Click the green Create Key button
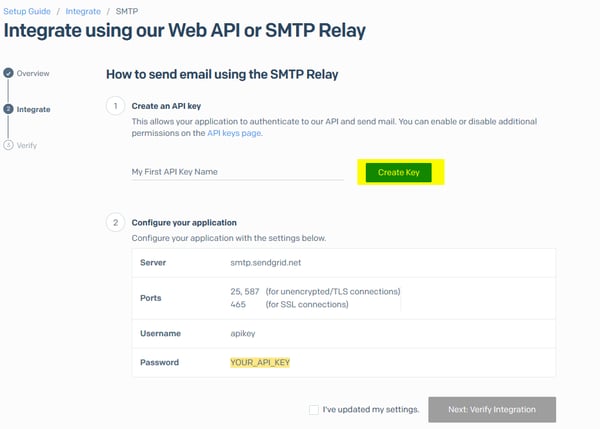 point(399,172)
